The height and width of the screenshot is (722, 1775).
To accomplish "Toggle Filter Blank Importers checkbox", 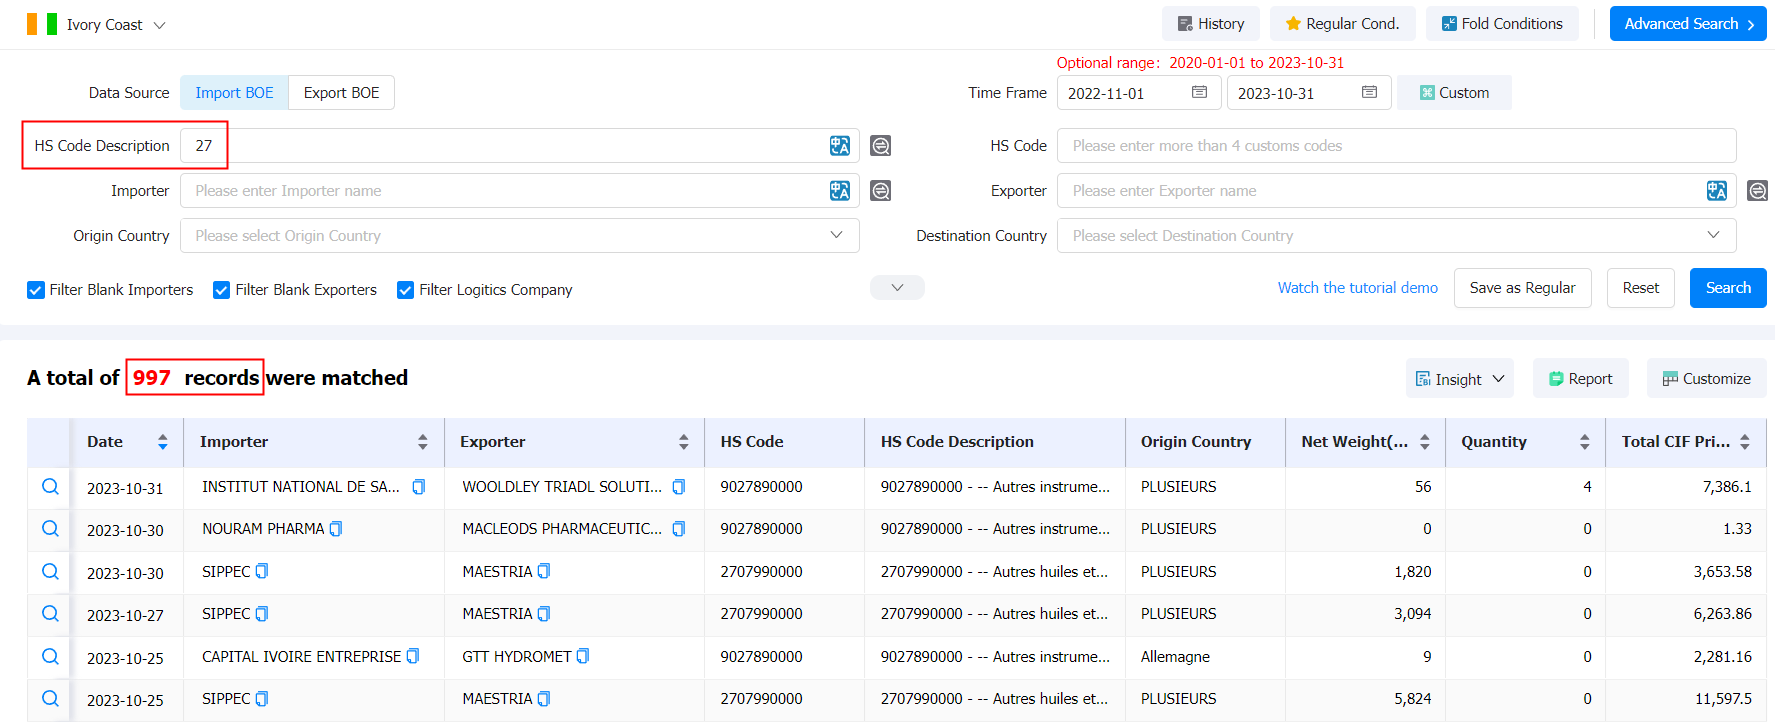I will [x=36, y=290].
